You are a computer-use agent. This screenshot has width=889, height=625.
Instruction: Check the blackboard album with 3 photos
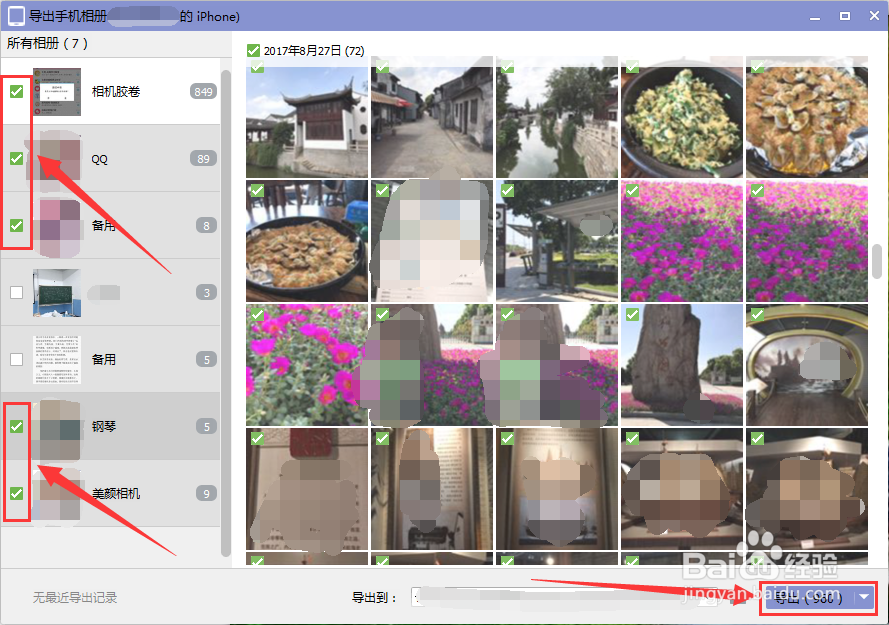coord(16,292)
